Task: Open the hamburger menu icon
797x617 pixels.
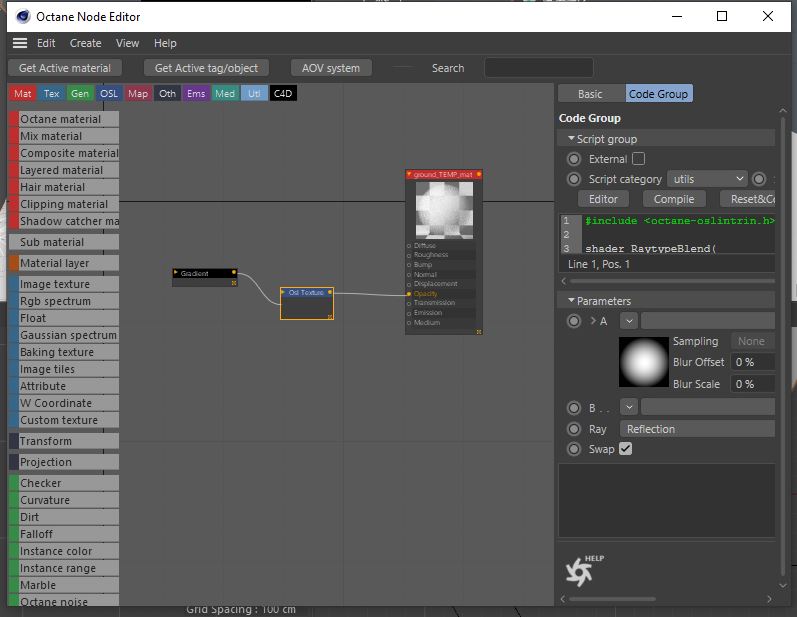Action: tap(20, 43)
